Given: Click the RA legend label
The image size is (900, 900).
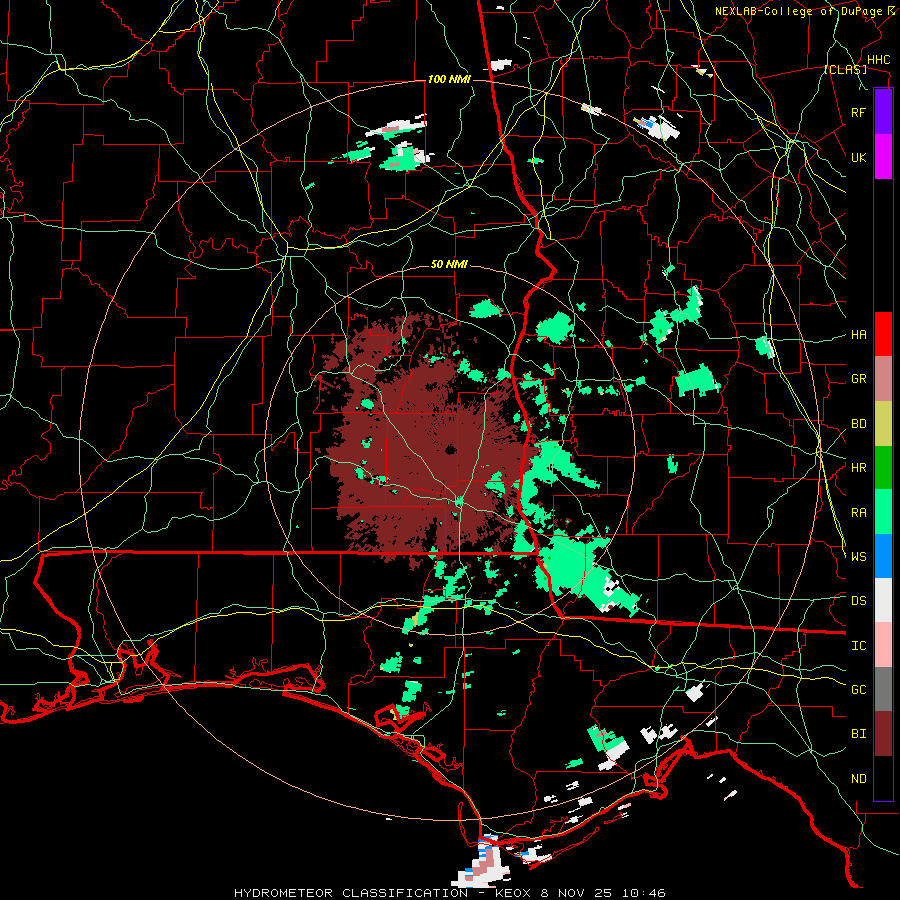Looking at the screenshot, I should 858,513.
